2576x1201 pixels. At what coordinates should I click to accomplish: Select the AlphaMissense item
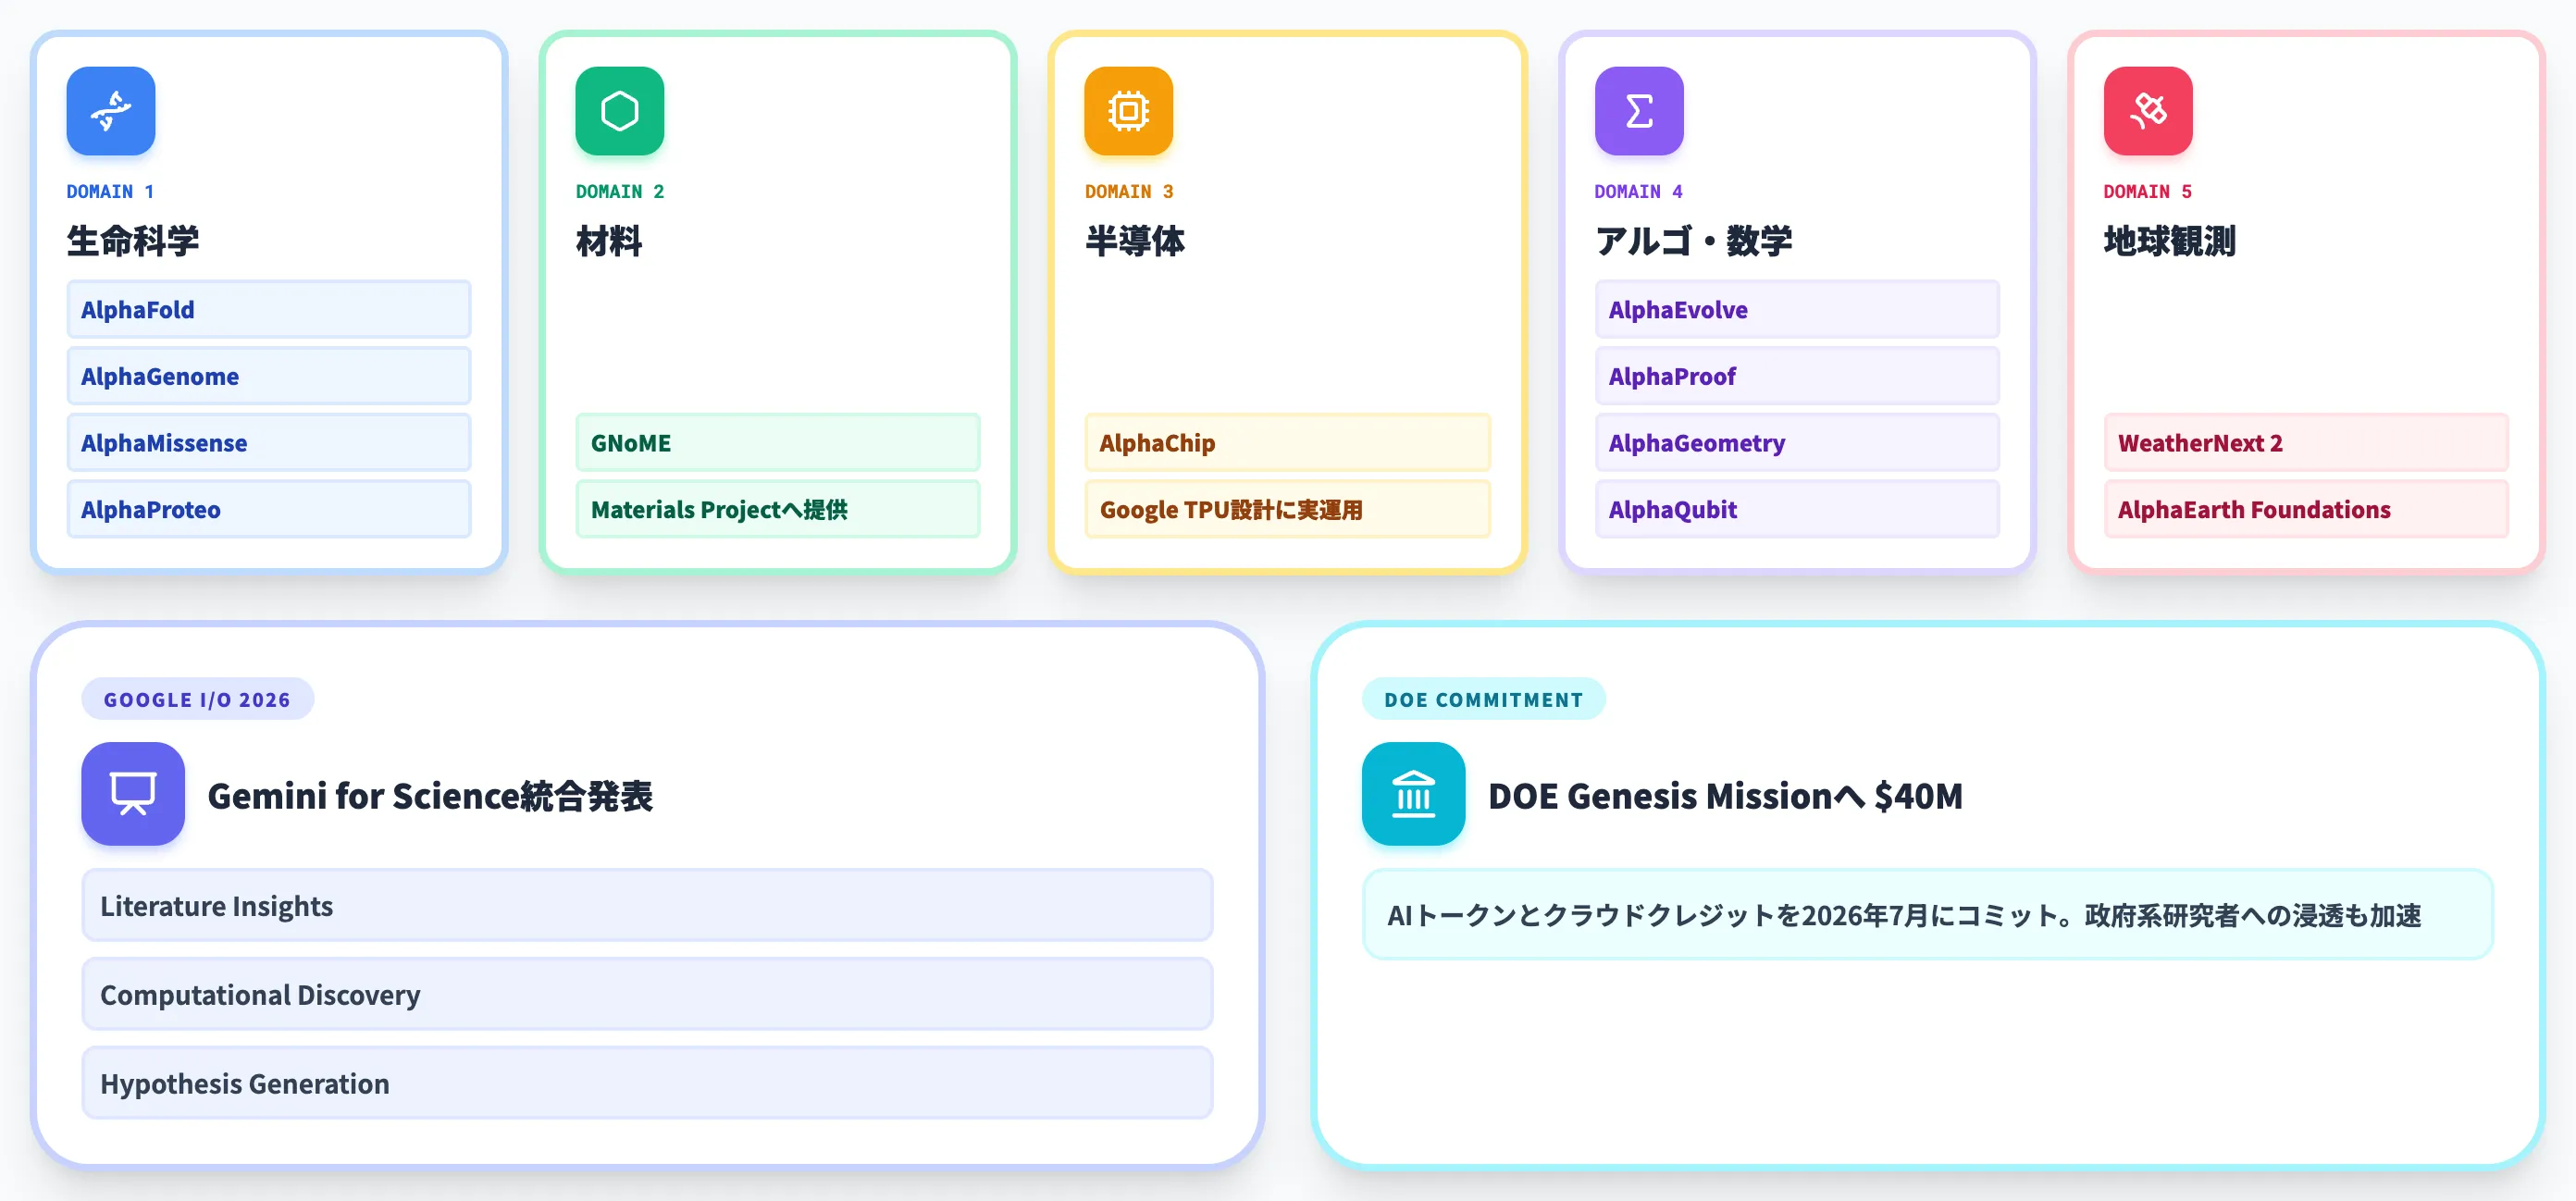click(x=269, y=443)
